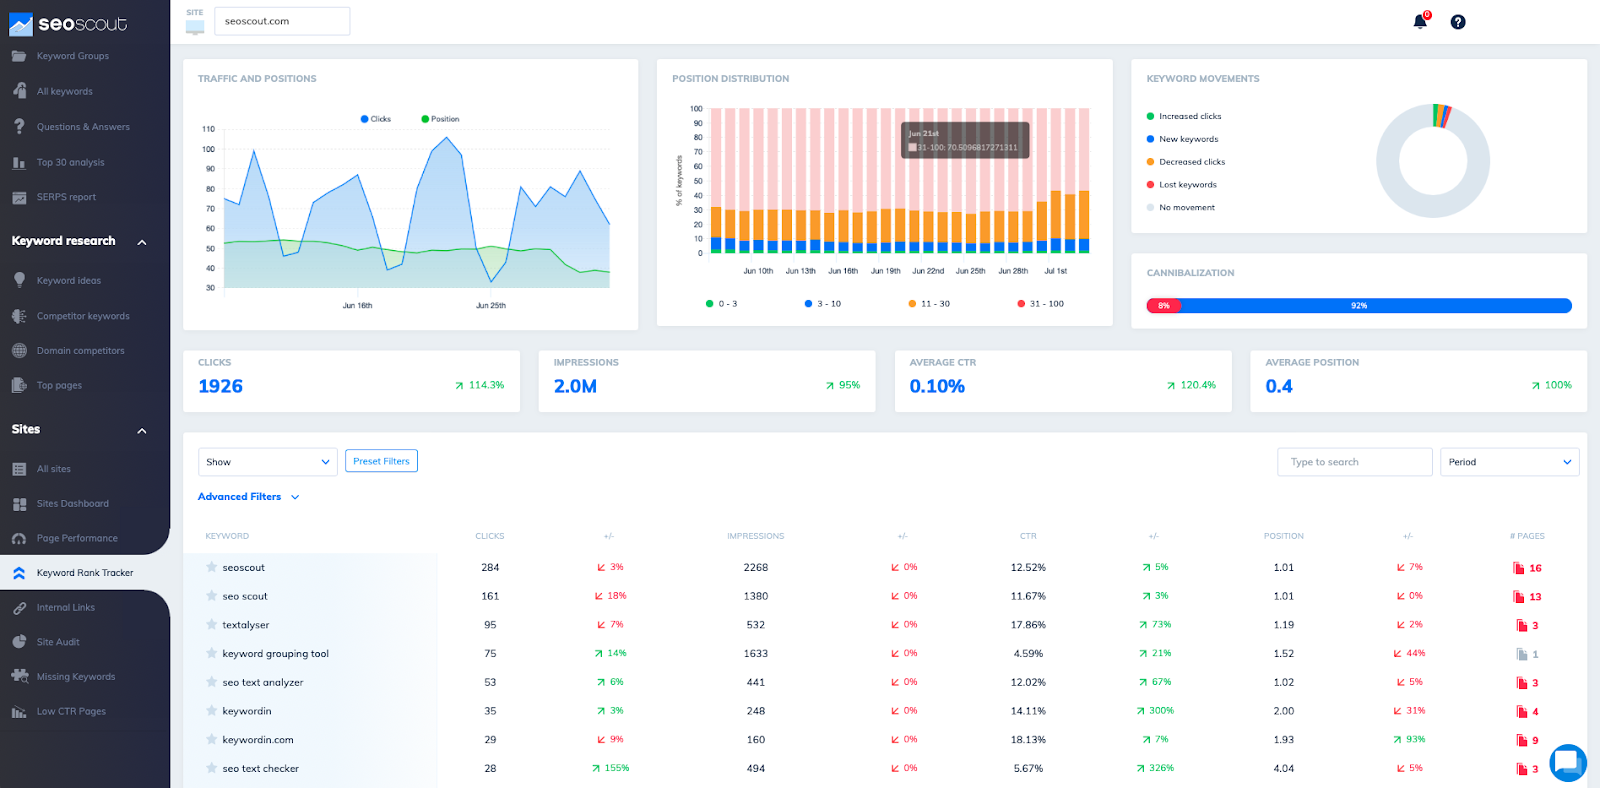1600x788 pixels.
Task: Toggle the Position series in chart legend
Action: (440, 119)
